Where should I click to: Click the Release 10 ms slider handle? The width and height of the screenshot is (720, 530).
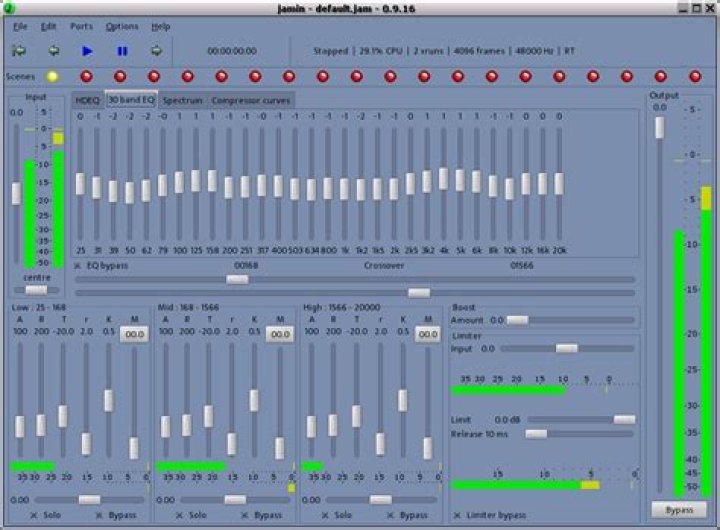click(x=536, y=434)
